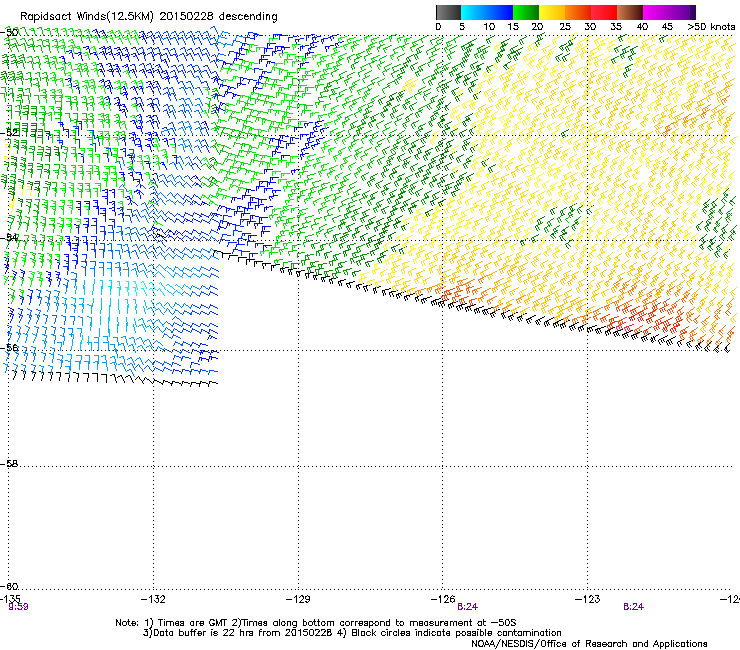The width and height of the screenshot is (740, 650).
Task: Click the magenta 40–45 knots legend segment
Action: coord(656,12)
